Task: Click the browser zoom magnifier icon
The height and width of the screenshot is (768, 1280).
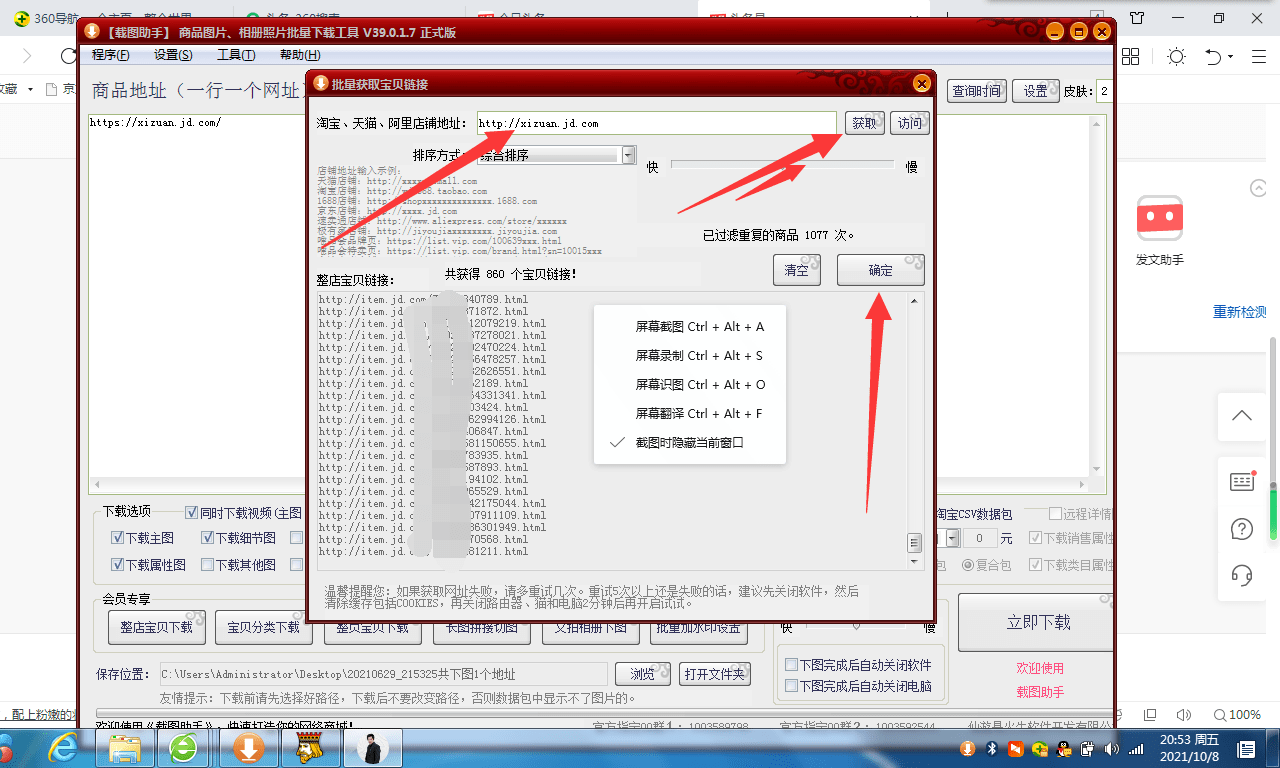Action: pyautogui.click(x=1218, y=715)
